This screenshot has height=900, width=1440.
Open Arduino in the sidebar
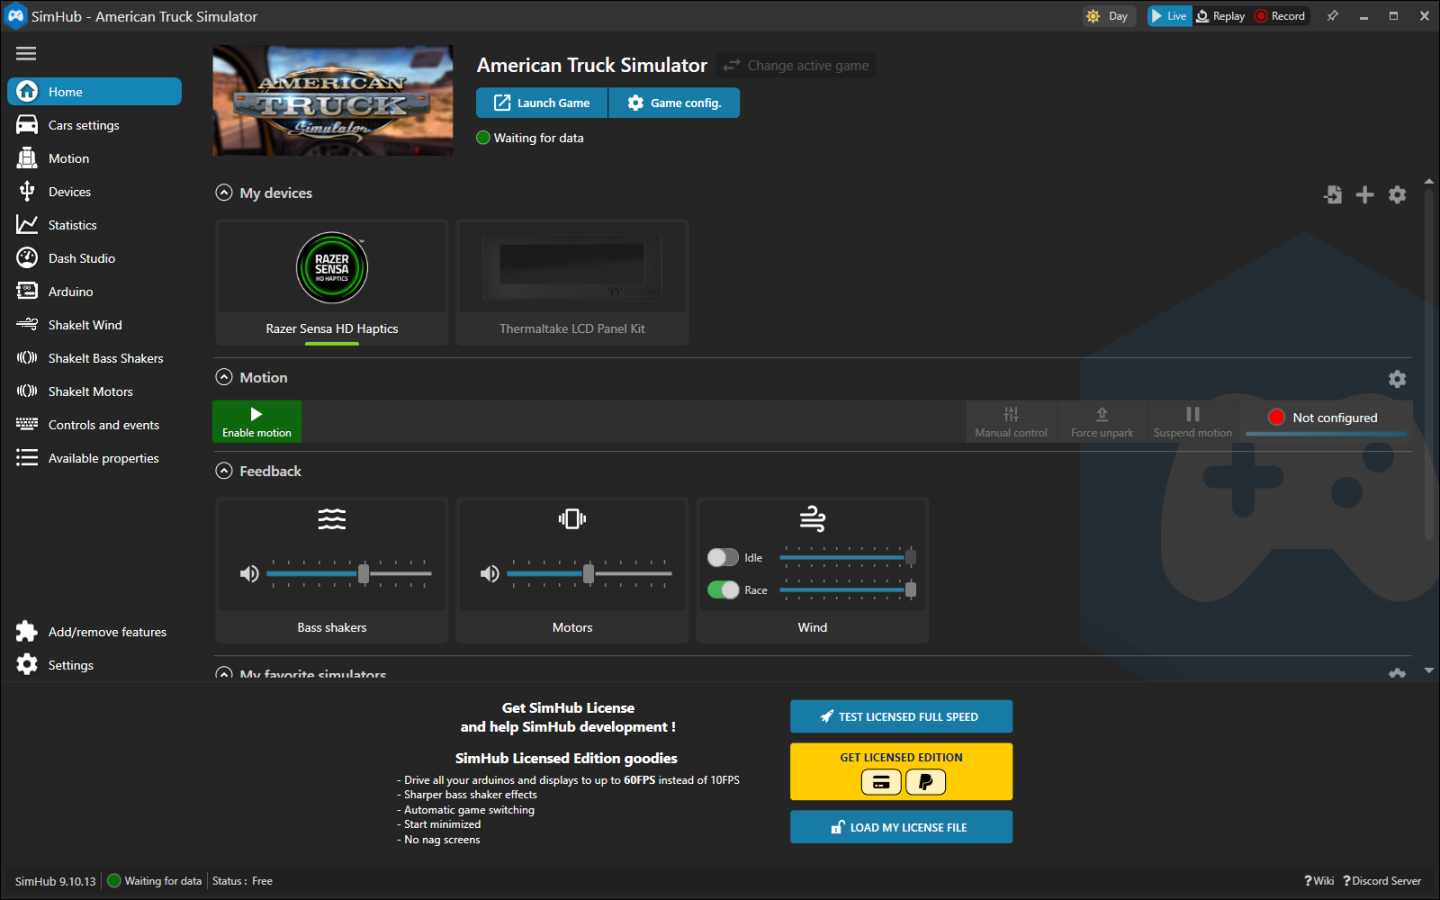[x=94, y=291]
